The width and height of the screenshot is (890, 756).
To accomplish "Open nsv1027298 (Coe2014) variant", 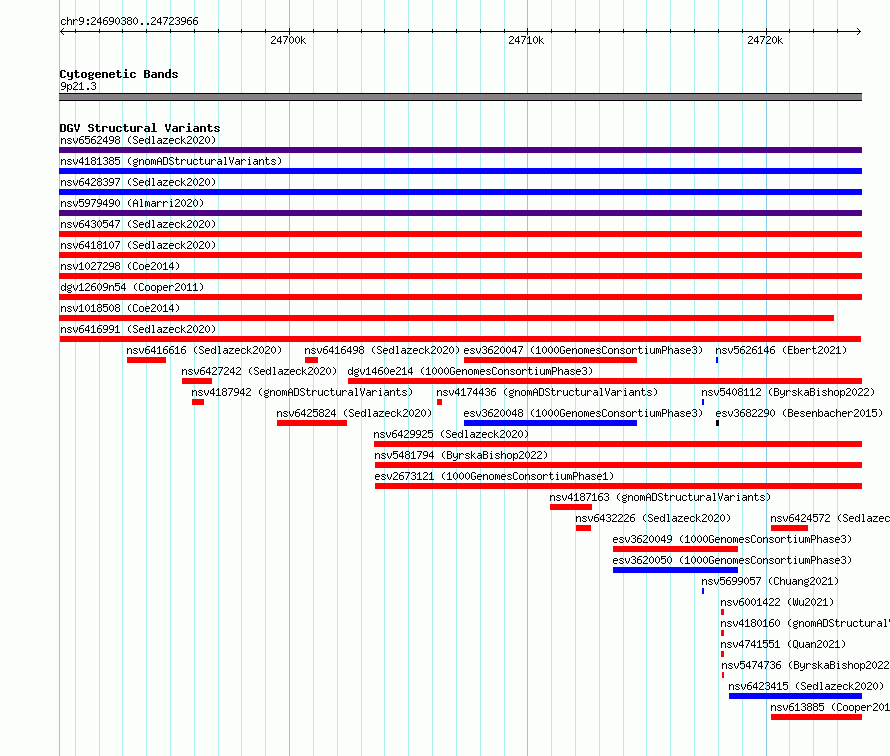I will click(120, 266).
